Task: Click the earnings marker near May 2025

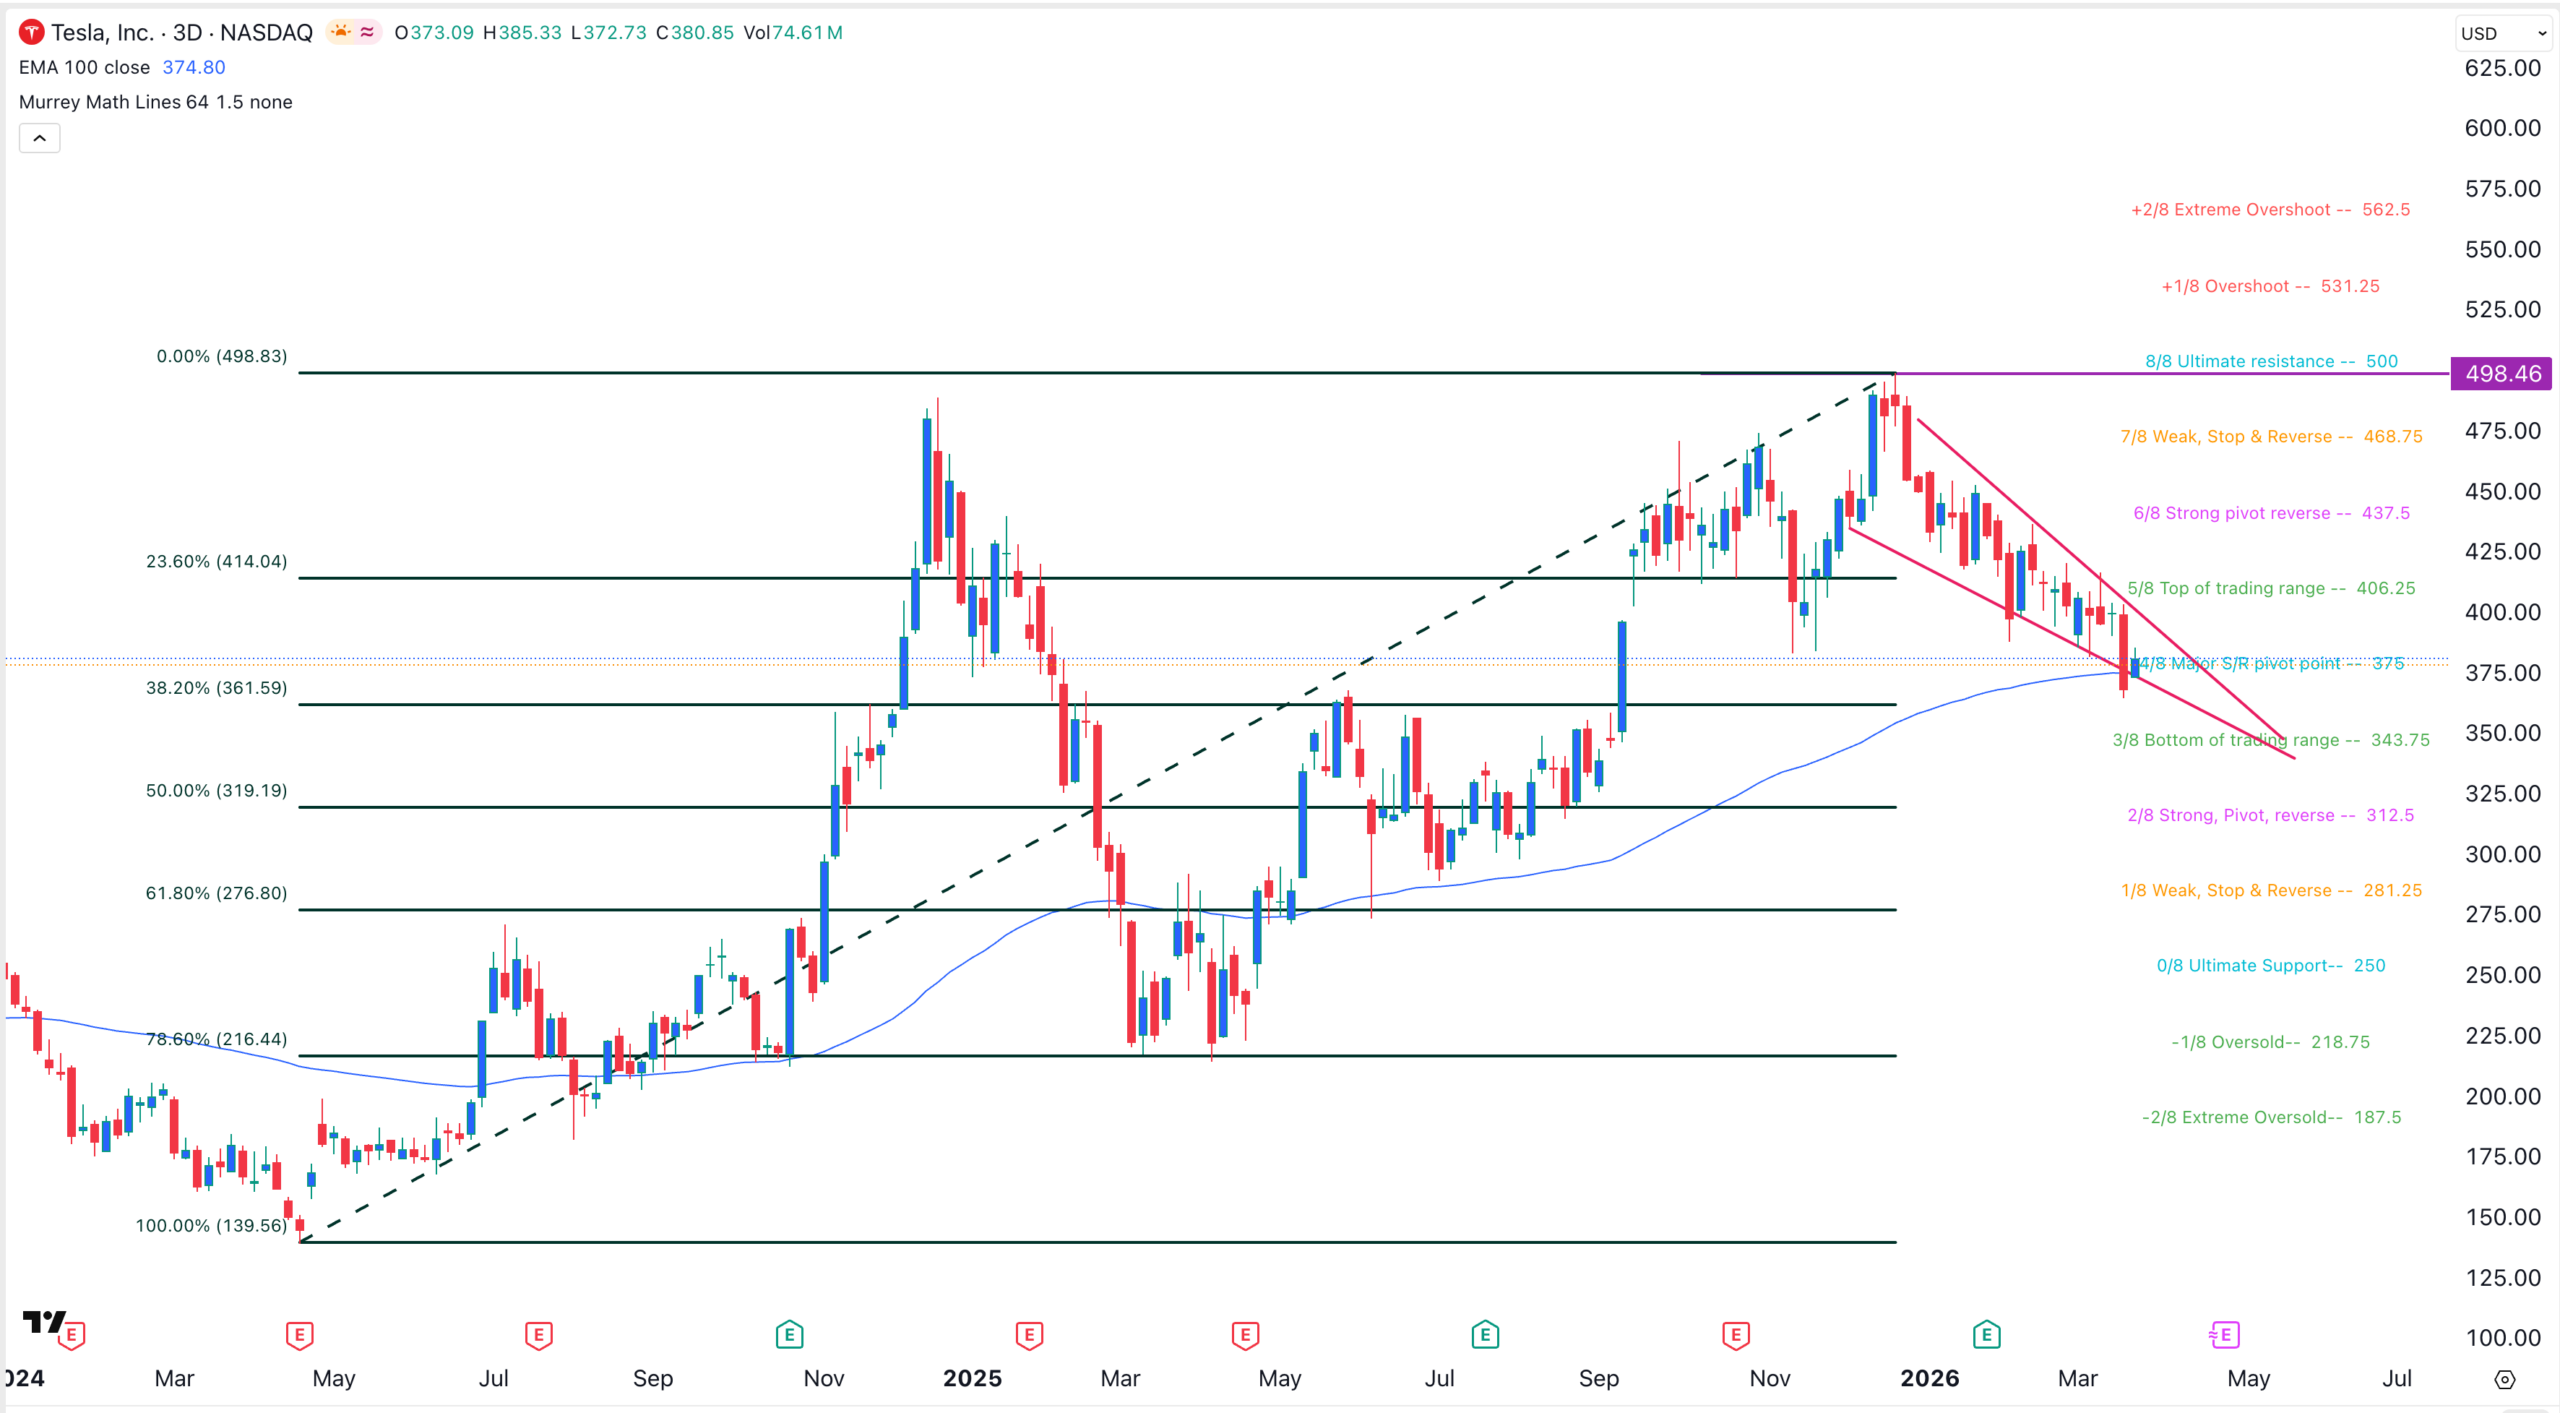Action: (x=1245, y=1334)
